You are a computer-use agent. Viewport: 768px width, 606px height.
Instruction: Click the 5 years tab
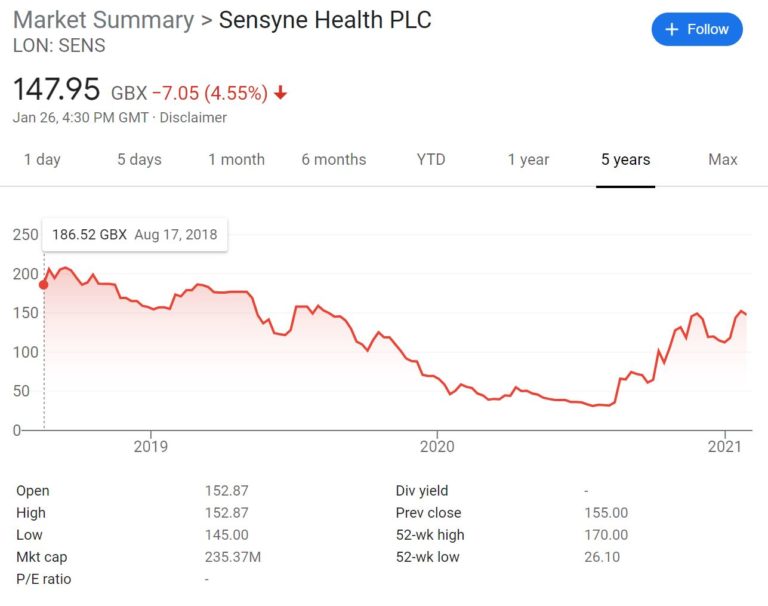coord(625,160)
